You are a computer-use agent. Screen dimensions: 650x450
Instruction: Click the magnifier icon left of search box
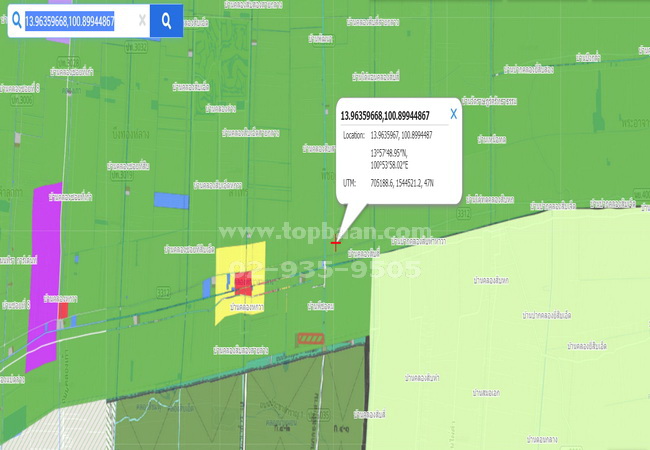tap(16, 20)
